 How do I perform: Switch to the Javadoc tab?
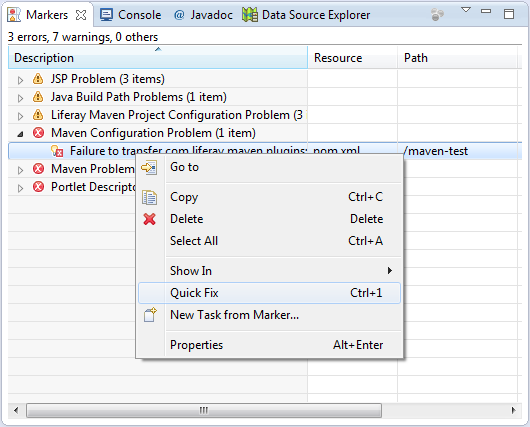point(203,15)
